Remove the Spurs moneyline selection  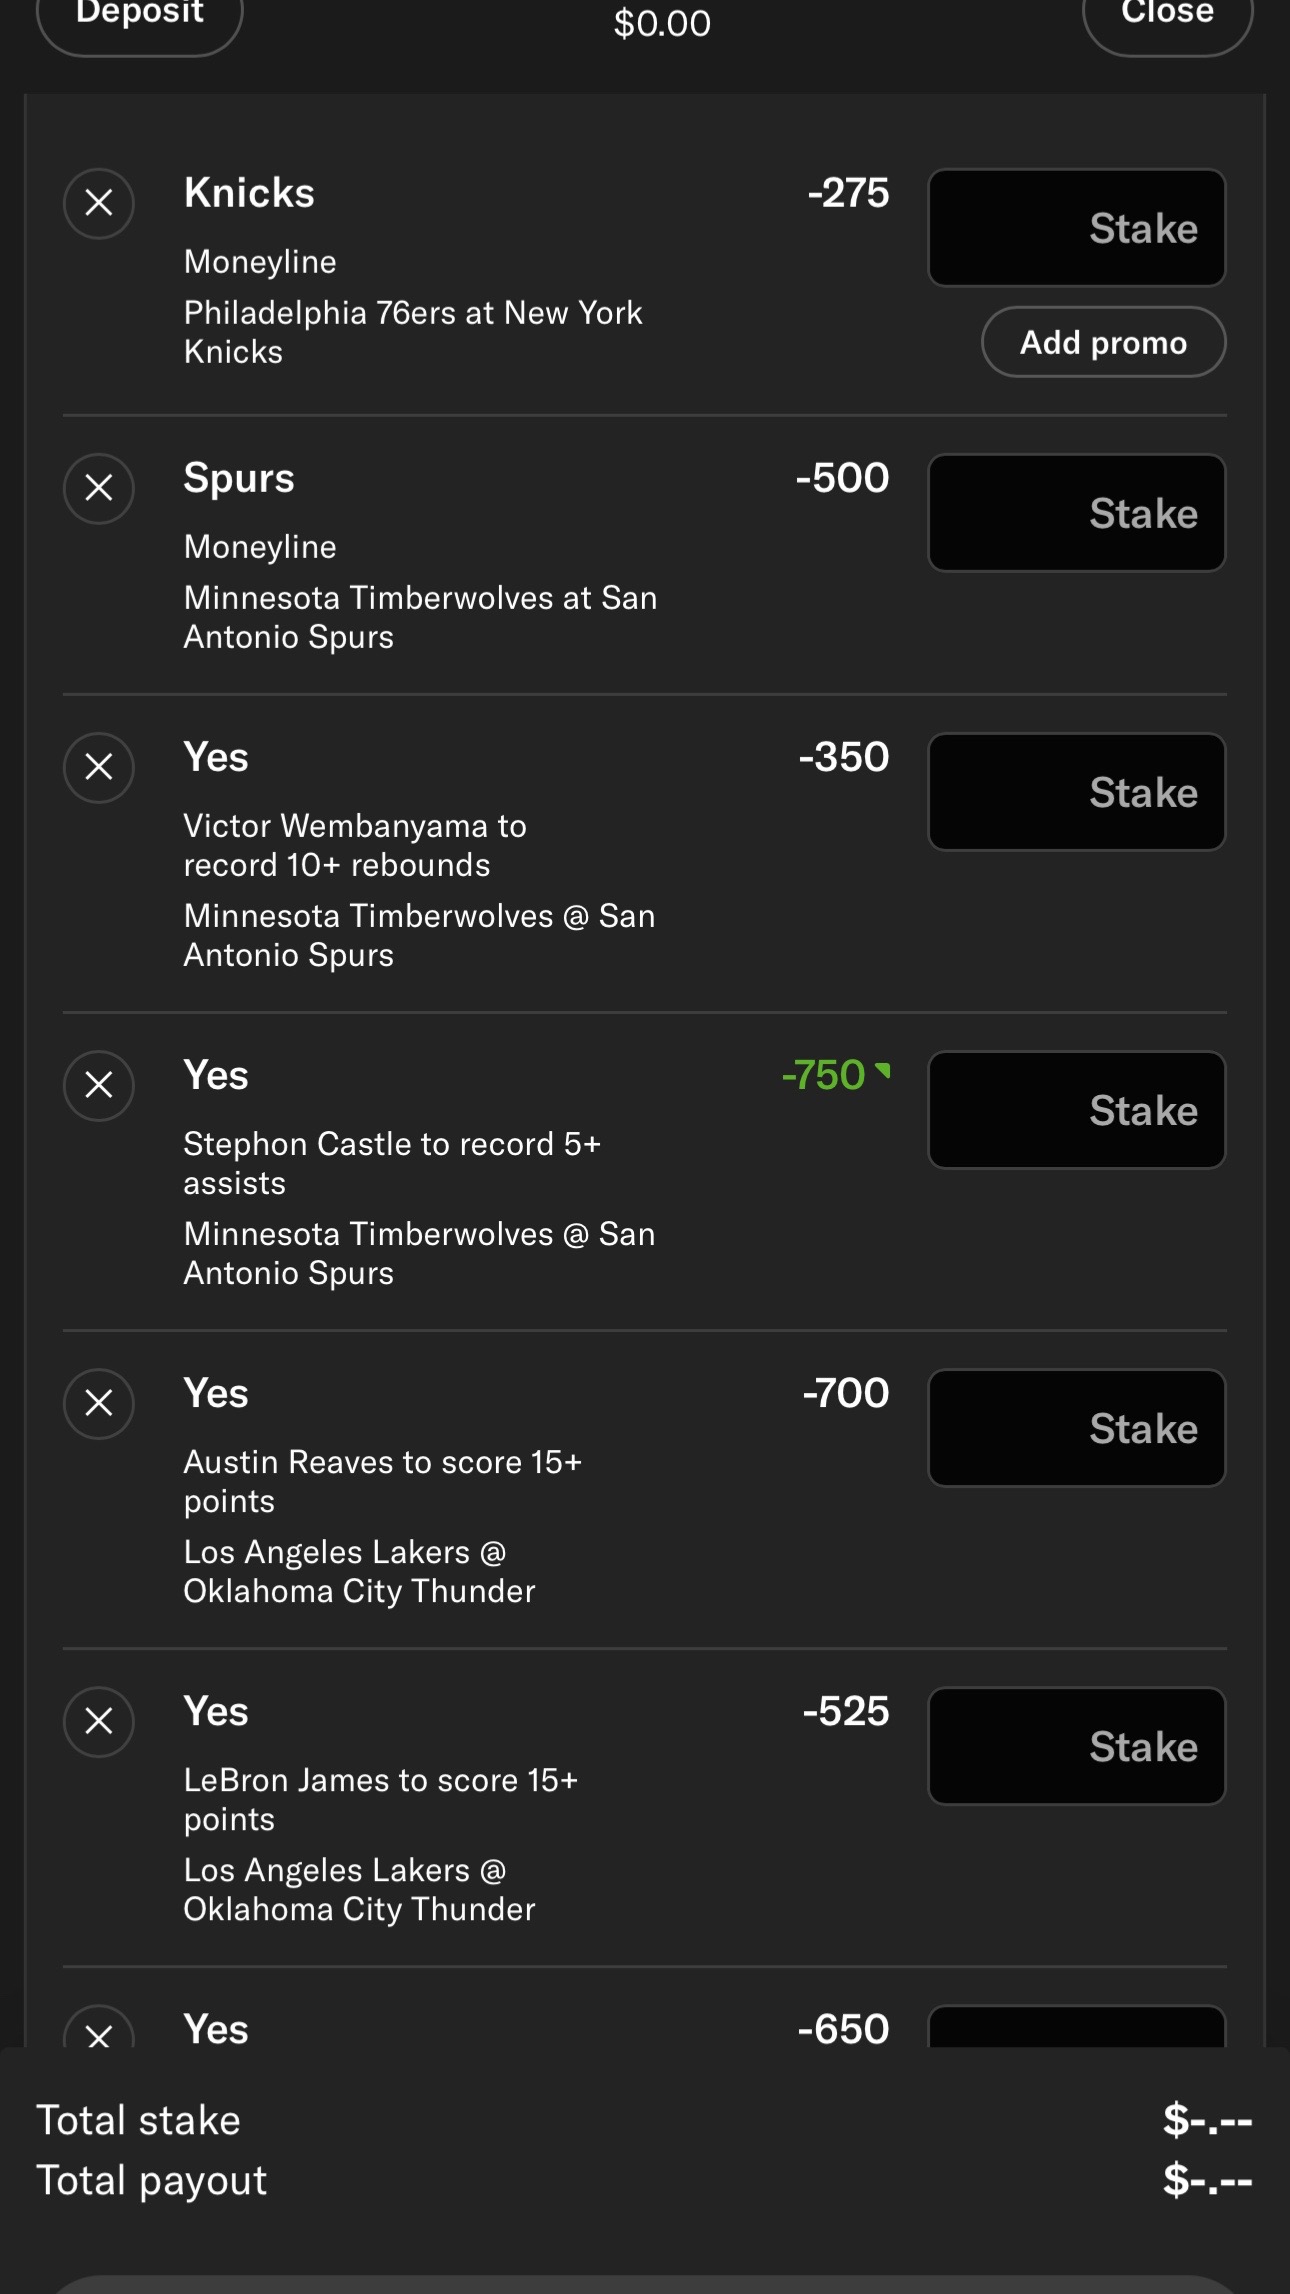[99, 489]
